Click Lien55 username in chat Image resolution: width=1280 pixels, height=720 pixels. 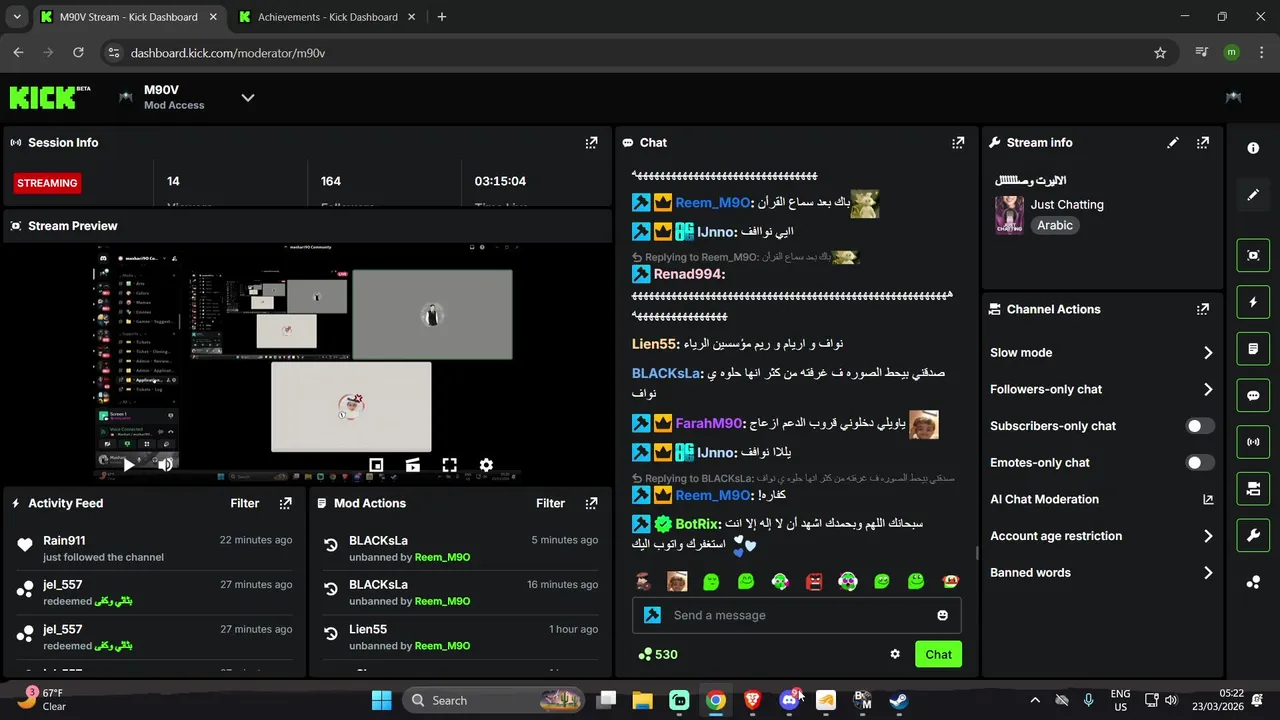click(x=654, y=344)
